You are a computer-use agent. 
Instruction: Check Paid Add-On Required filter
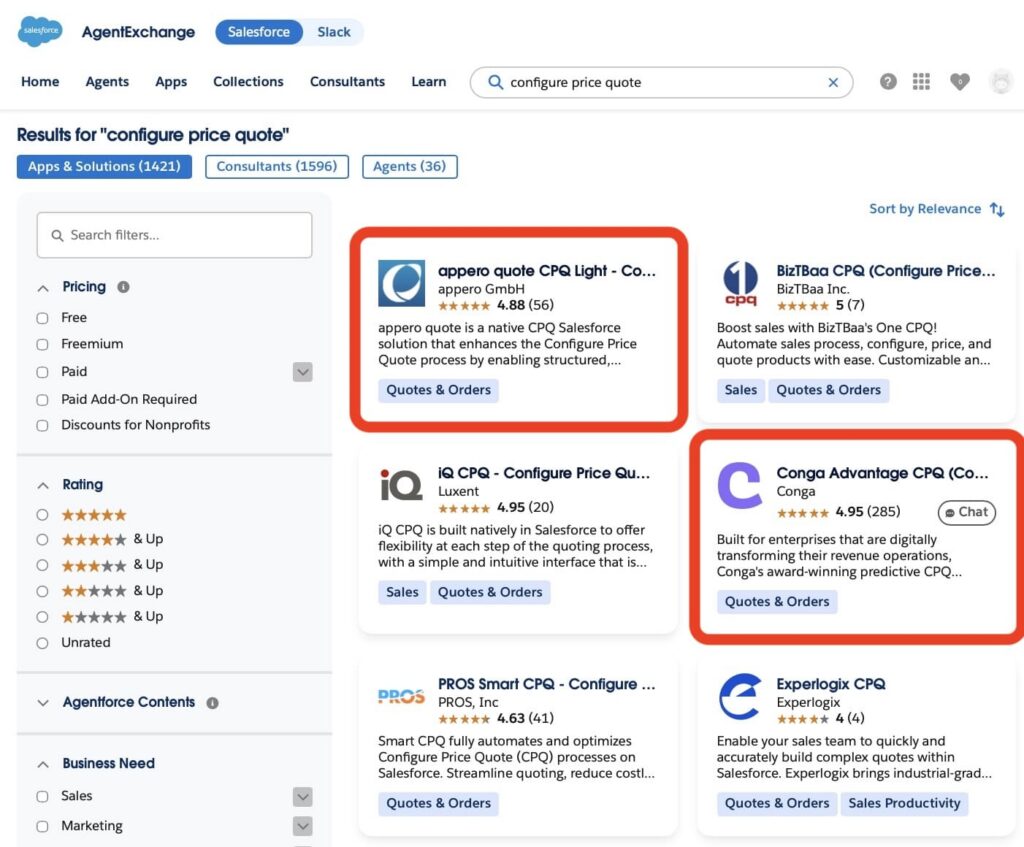(42, 400)
